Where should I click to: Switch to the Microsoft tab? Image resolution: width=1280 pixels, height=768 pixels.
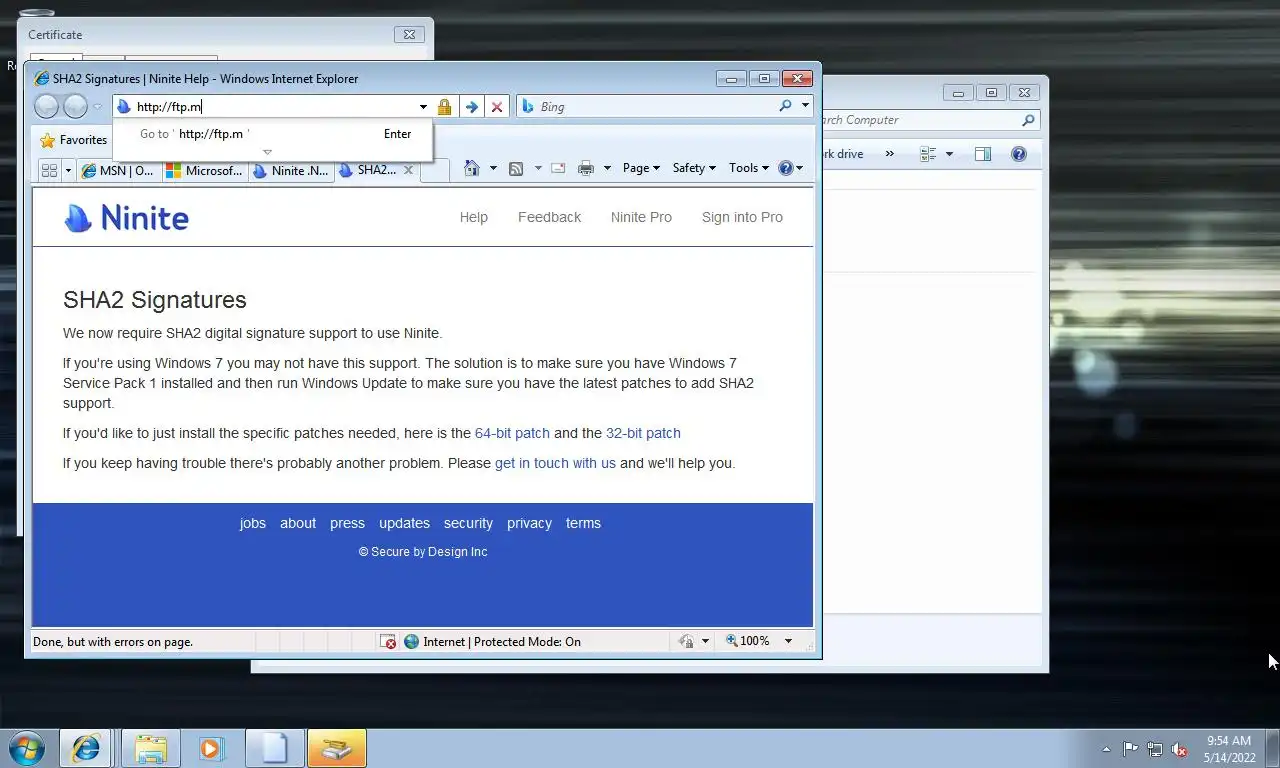[x=205, y=171]
